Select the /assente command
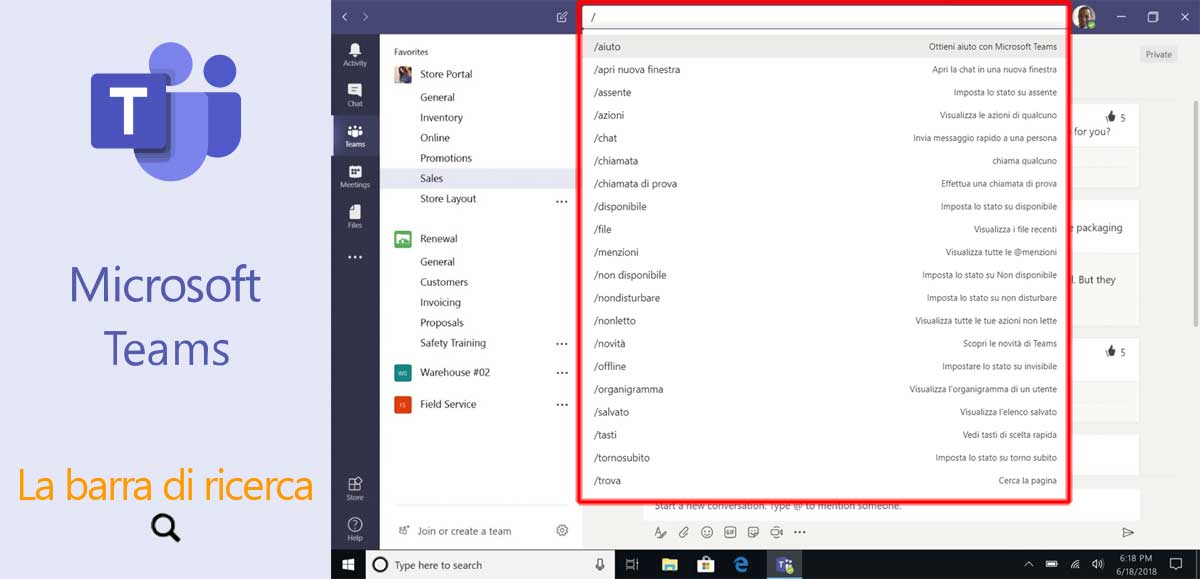Viewport: 1200px width, 579px height. coord(825,92)
